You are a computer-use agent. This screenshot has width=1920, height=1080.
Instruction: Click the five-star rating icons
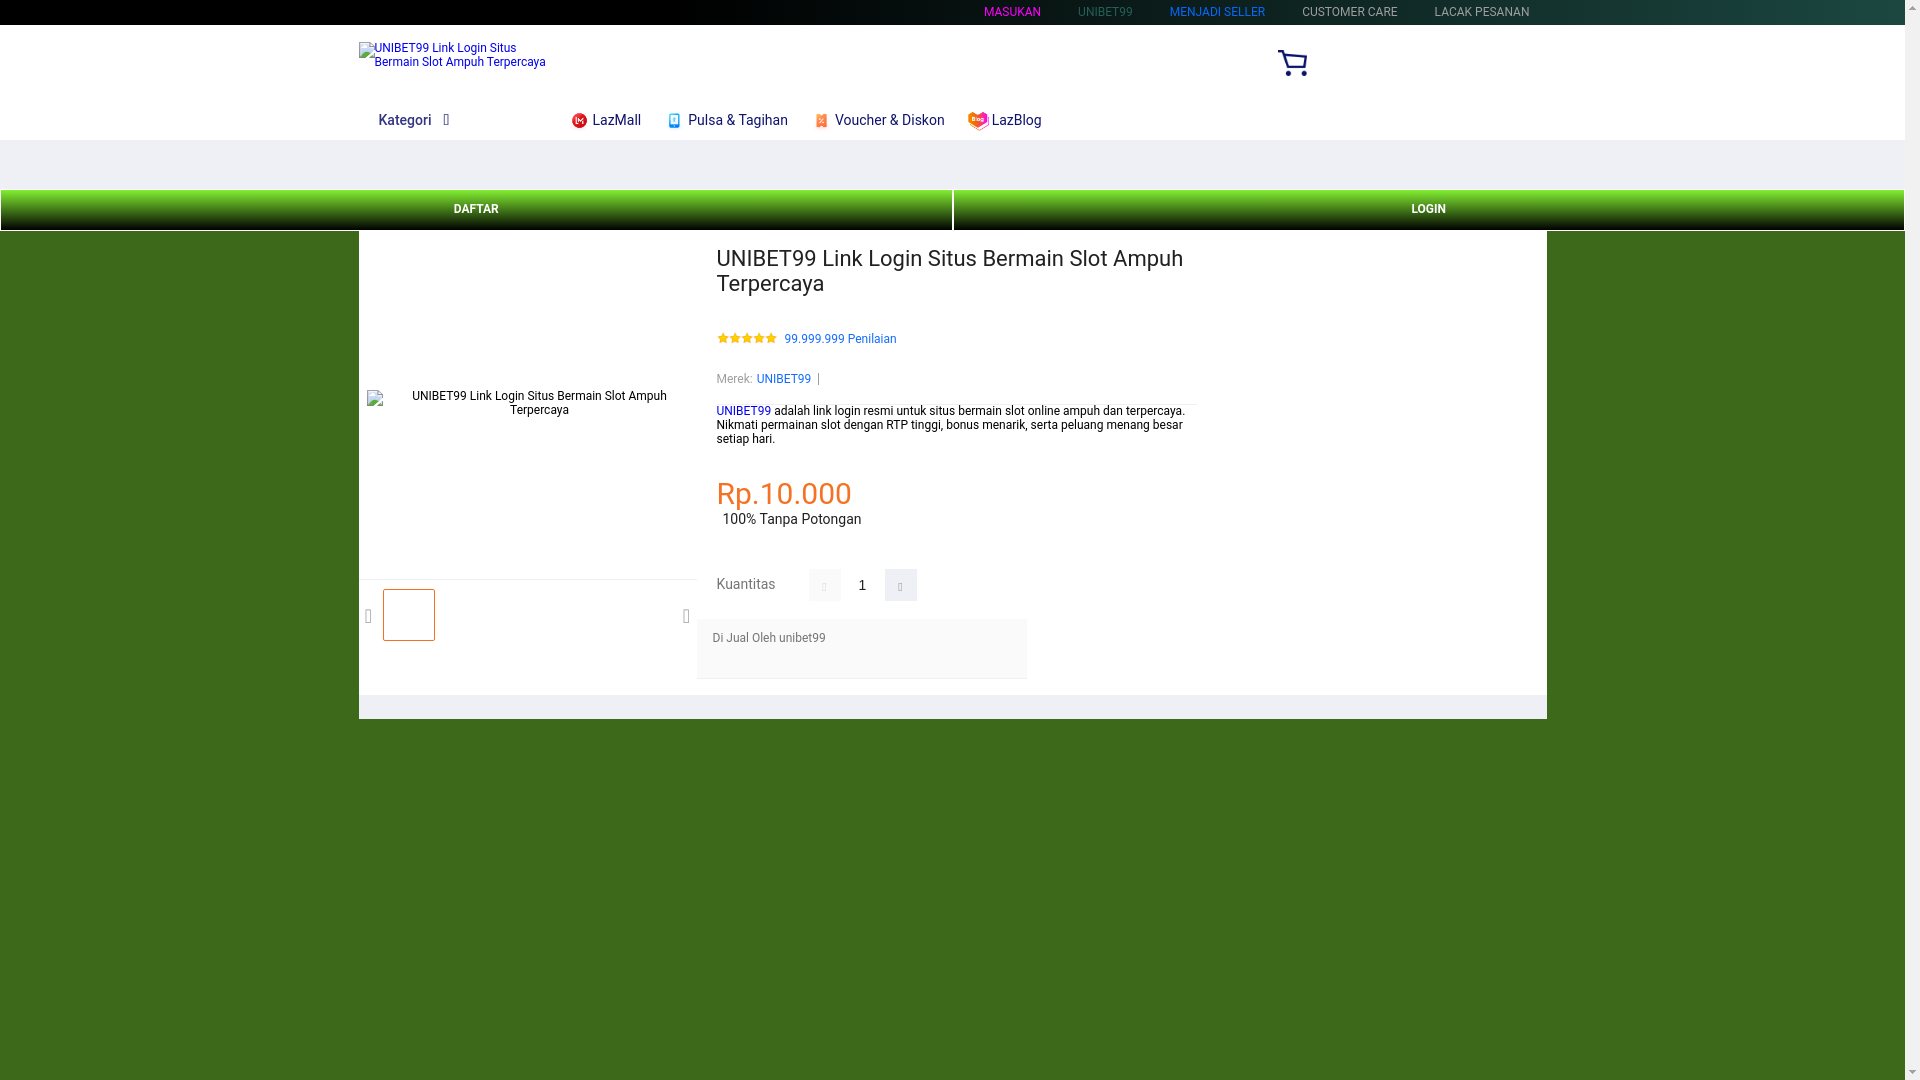click(746, 339)
